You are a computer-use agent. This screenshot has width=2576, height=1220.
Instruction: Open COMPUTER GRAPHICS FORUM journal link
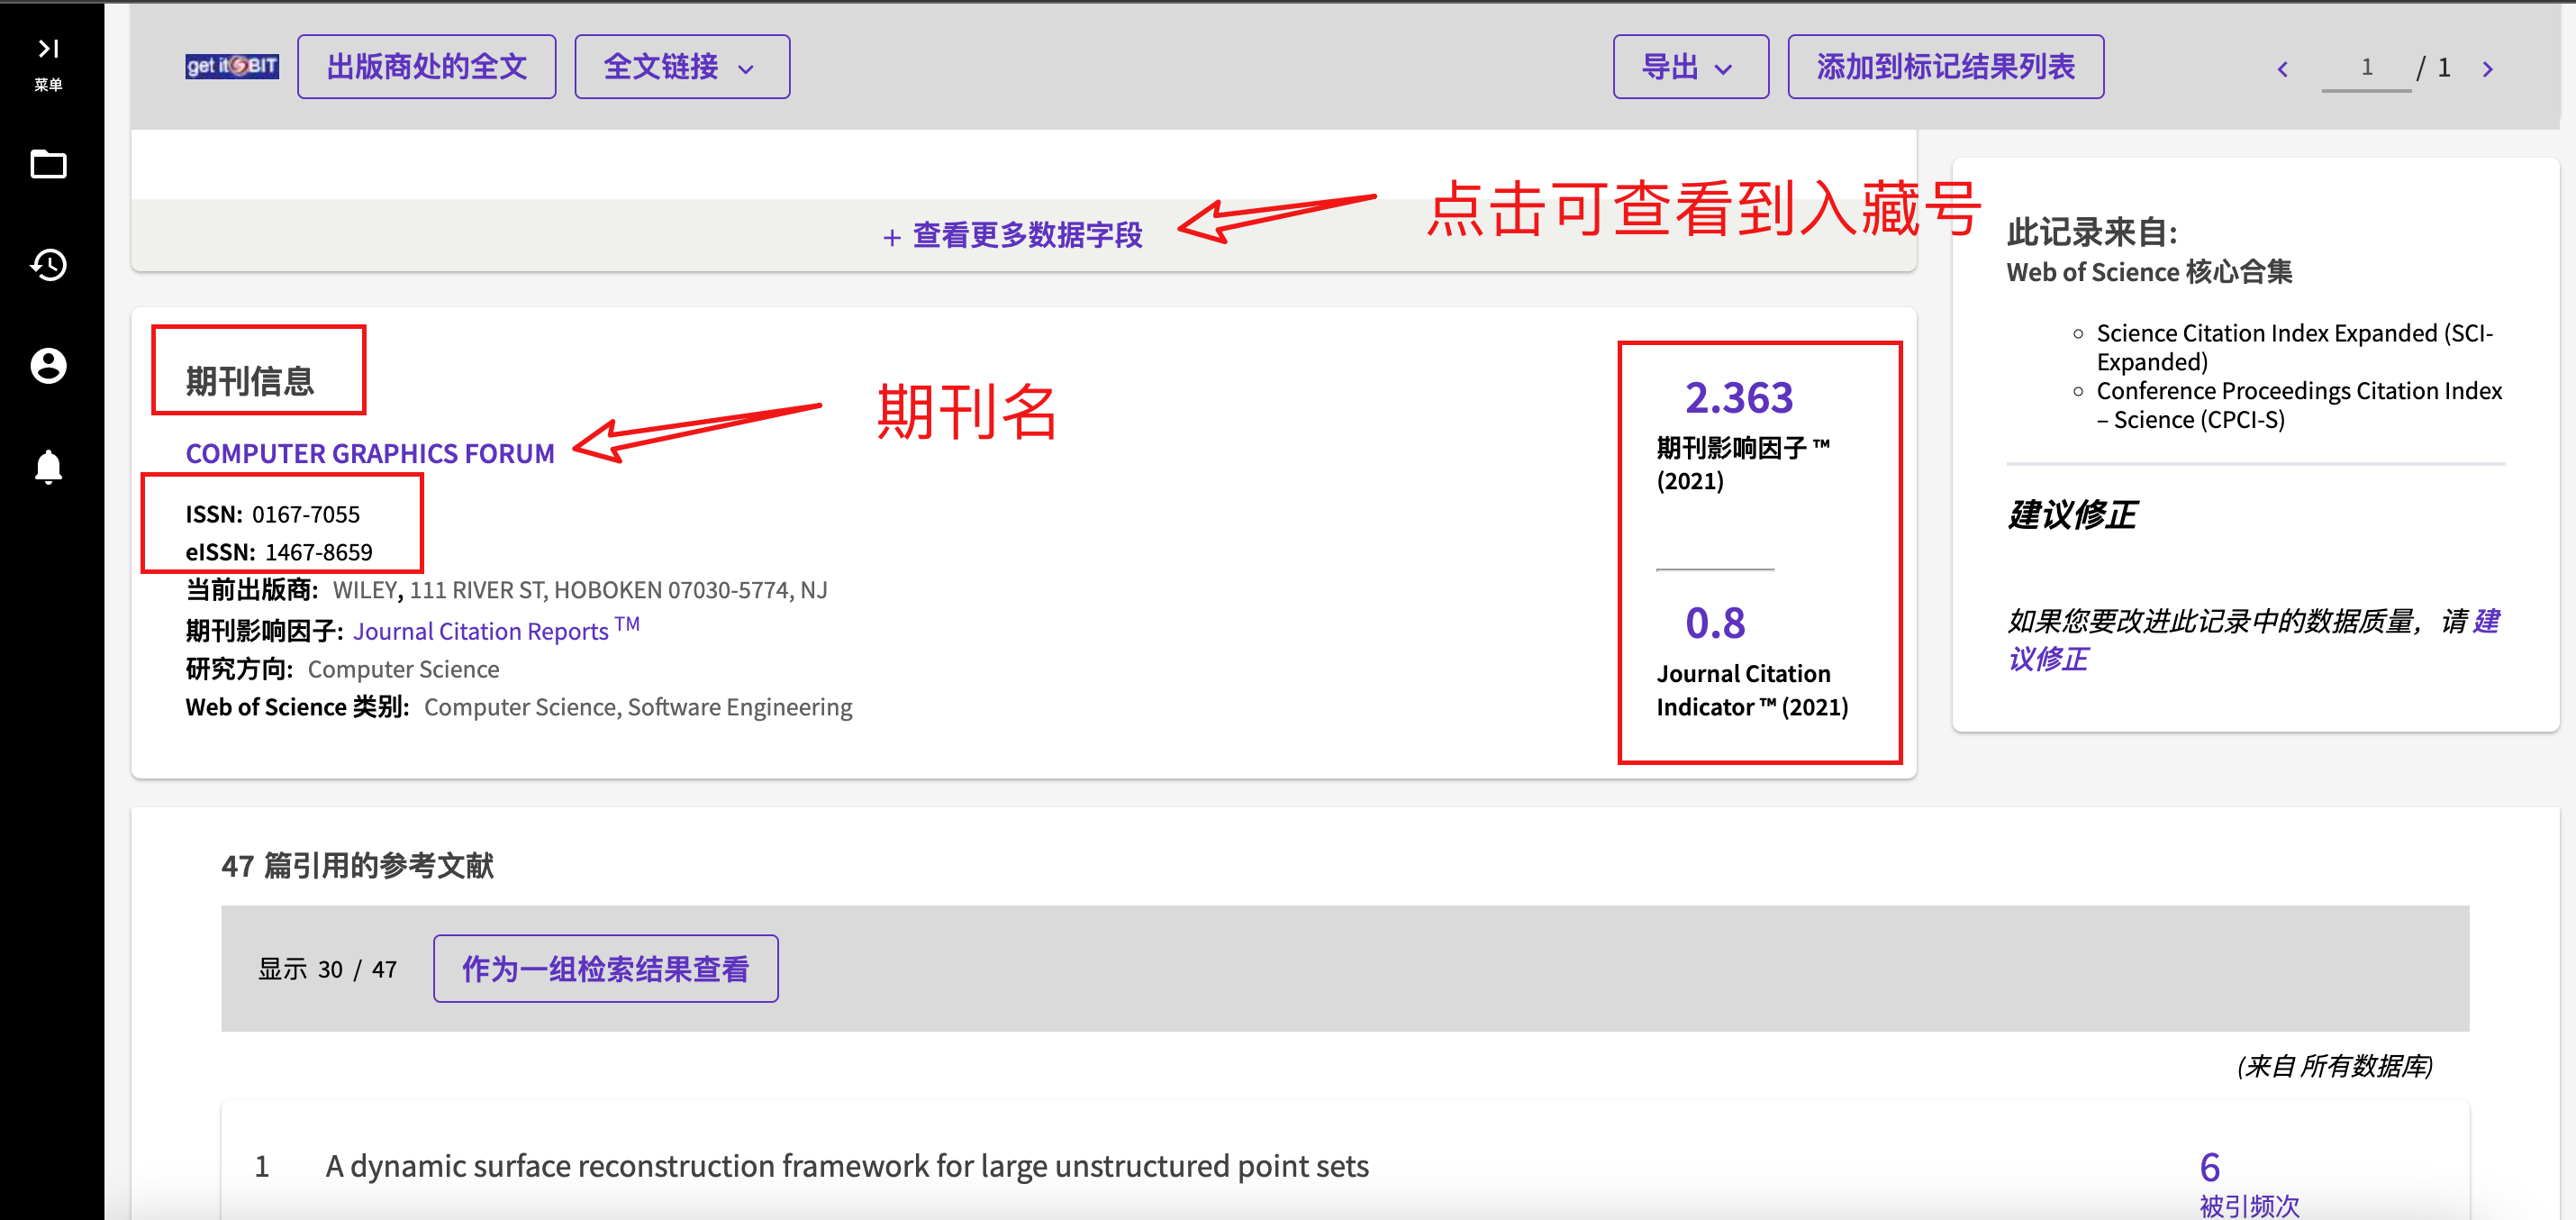click(x=370, y=453)
